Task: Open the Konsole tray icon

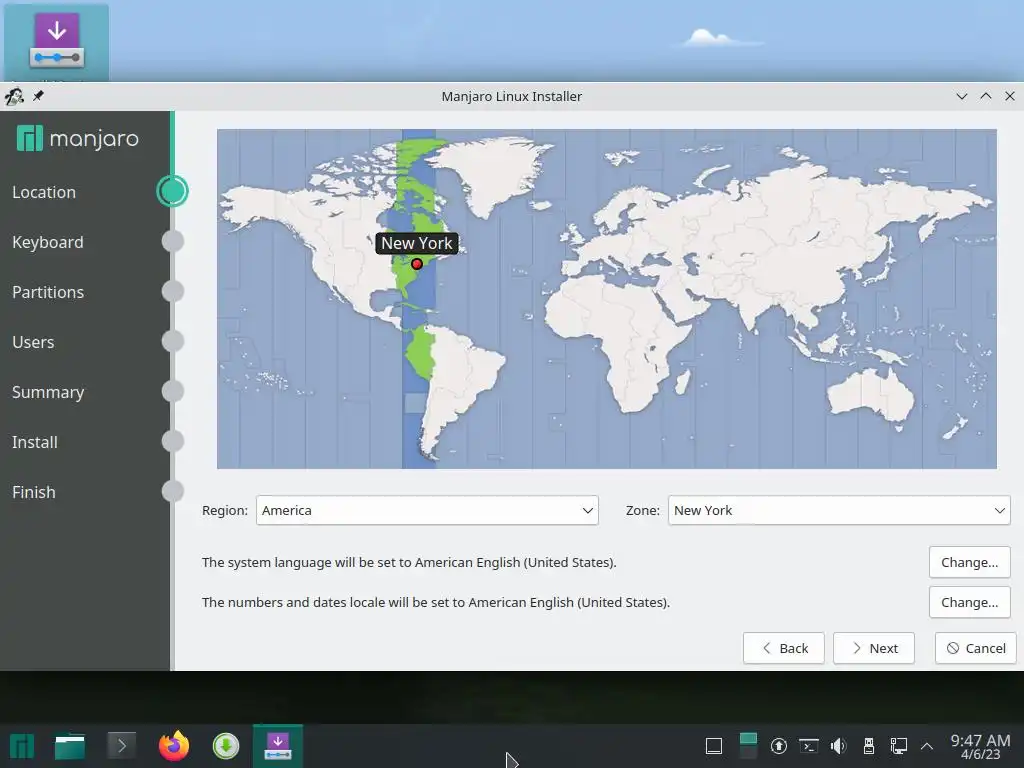Action: pos(808,746)
